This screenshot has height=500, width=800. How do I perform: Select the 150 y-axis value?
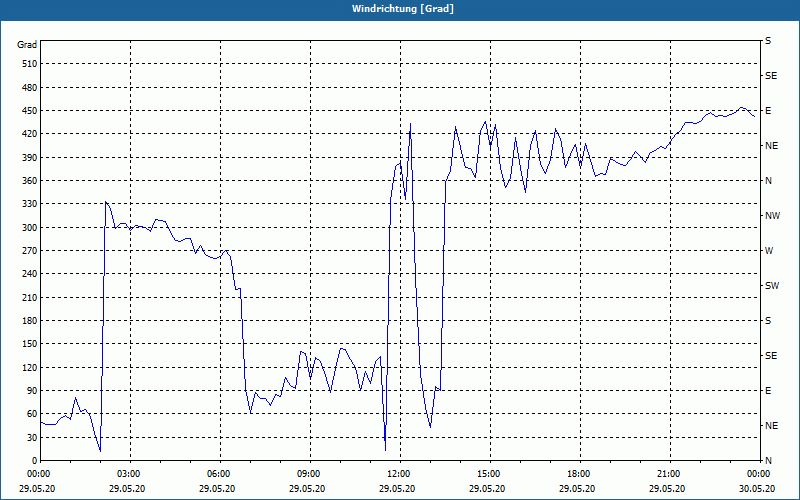pyautogui.click(x=30, y=344)
